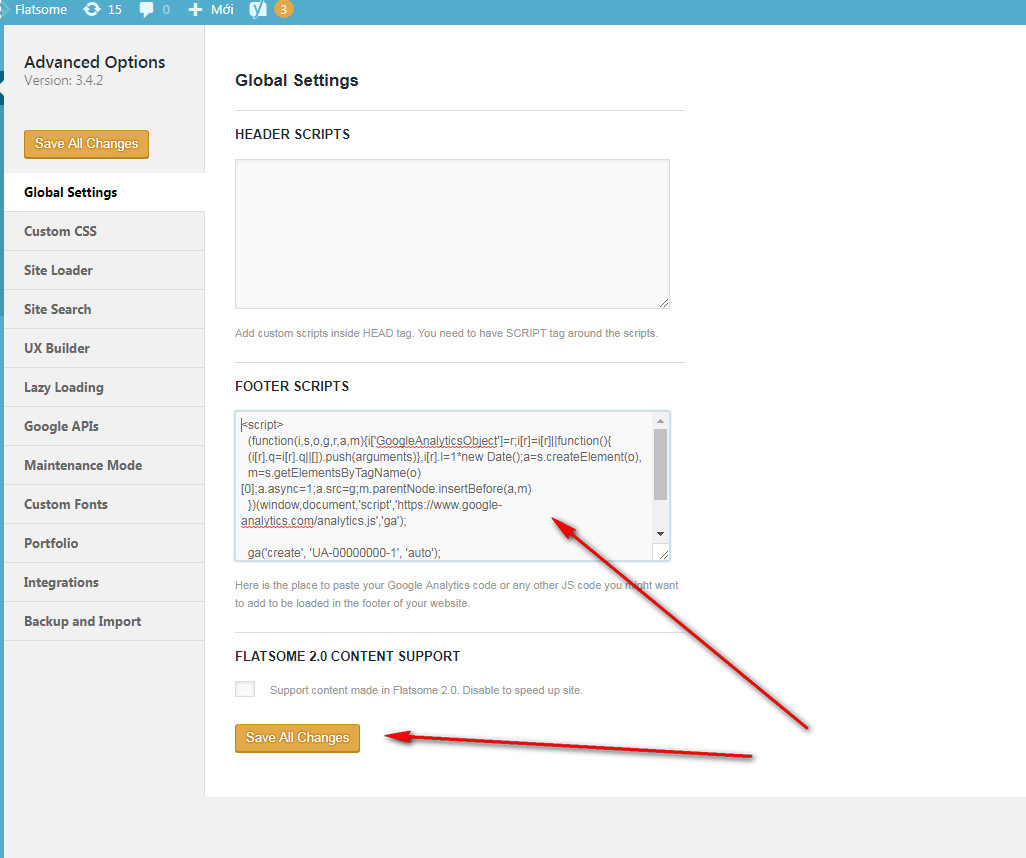Click the bottom Save All Changes button
The height and width of the screenshot is (858, 1026).
(296, 738)
